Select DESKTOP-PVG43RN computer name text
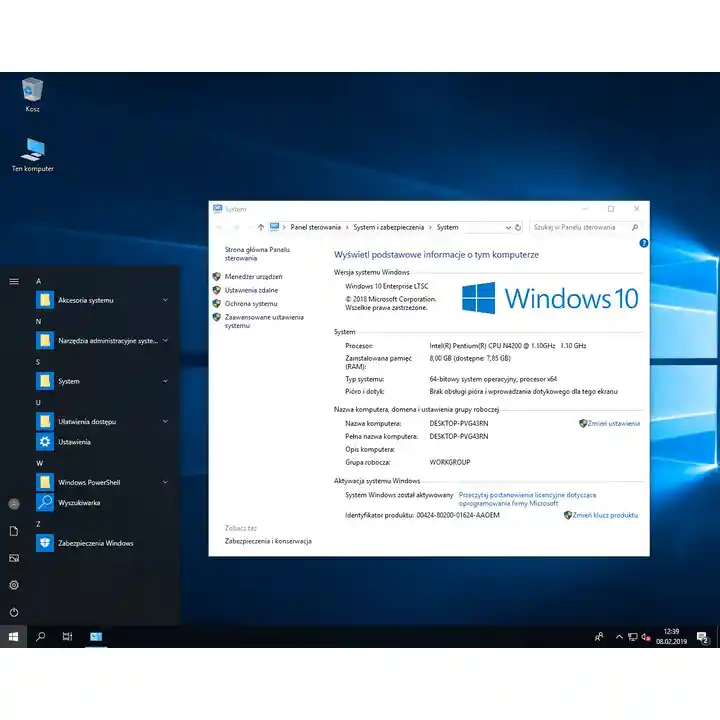Screen dimensions: 720x720 [459, 423]
